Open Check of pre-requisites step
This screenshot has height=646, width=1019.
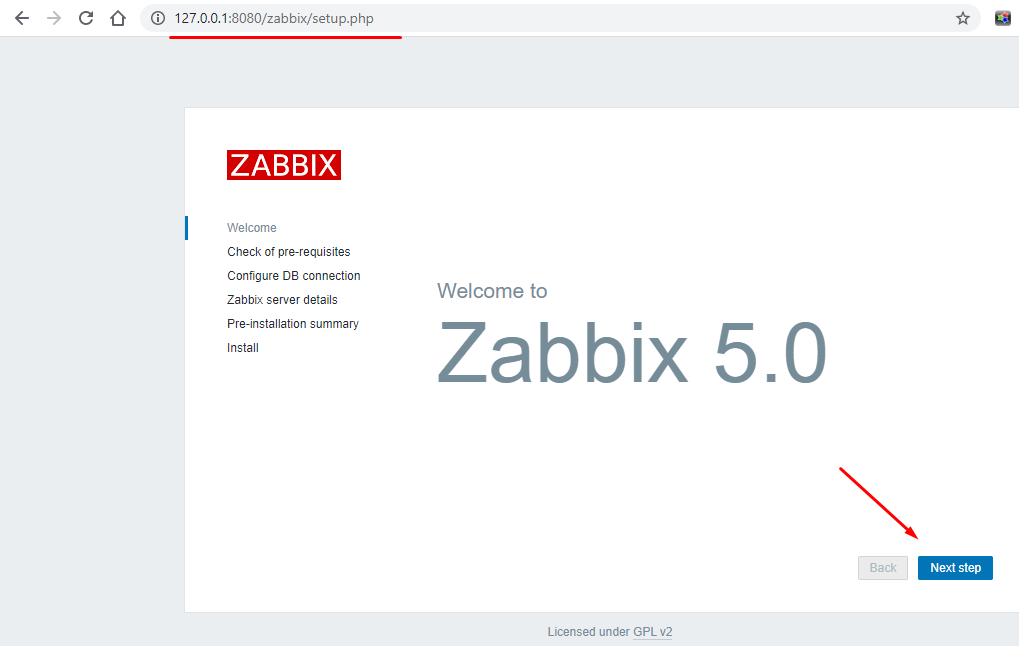(x=288, y=252)
